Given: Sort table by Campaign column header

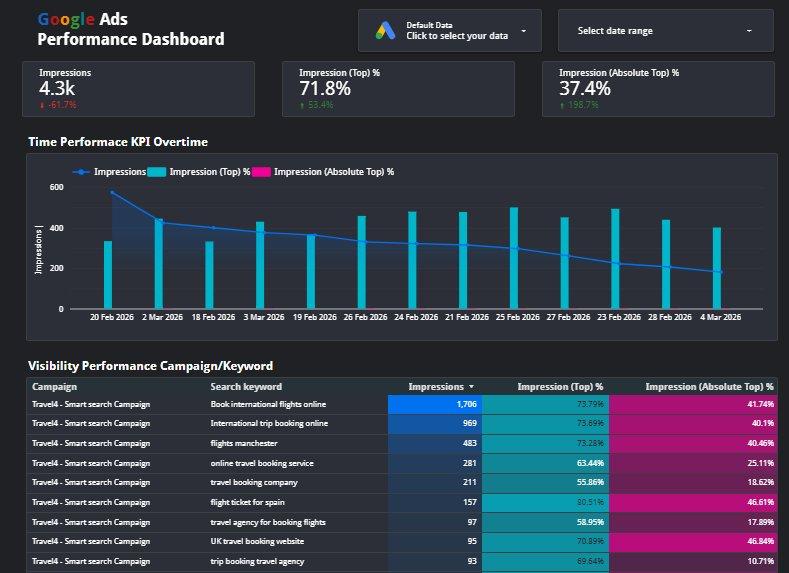Looking at the screenshot, I should (x=54, y=387).
